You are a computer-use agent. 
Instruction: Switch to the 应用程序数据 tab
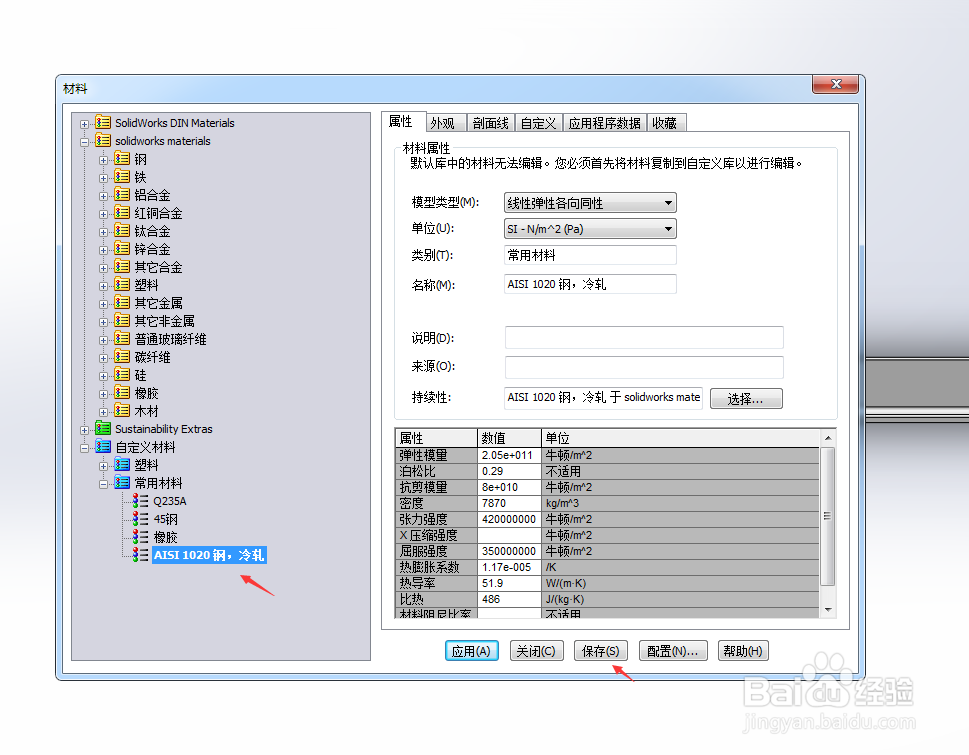604,123
